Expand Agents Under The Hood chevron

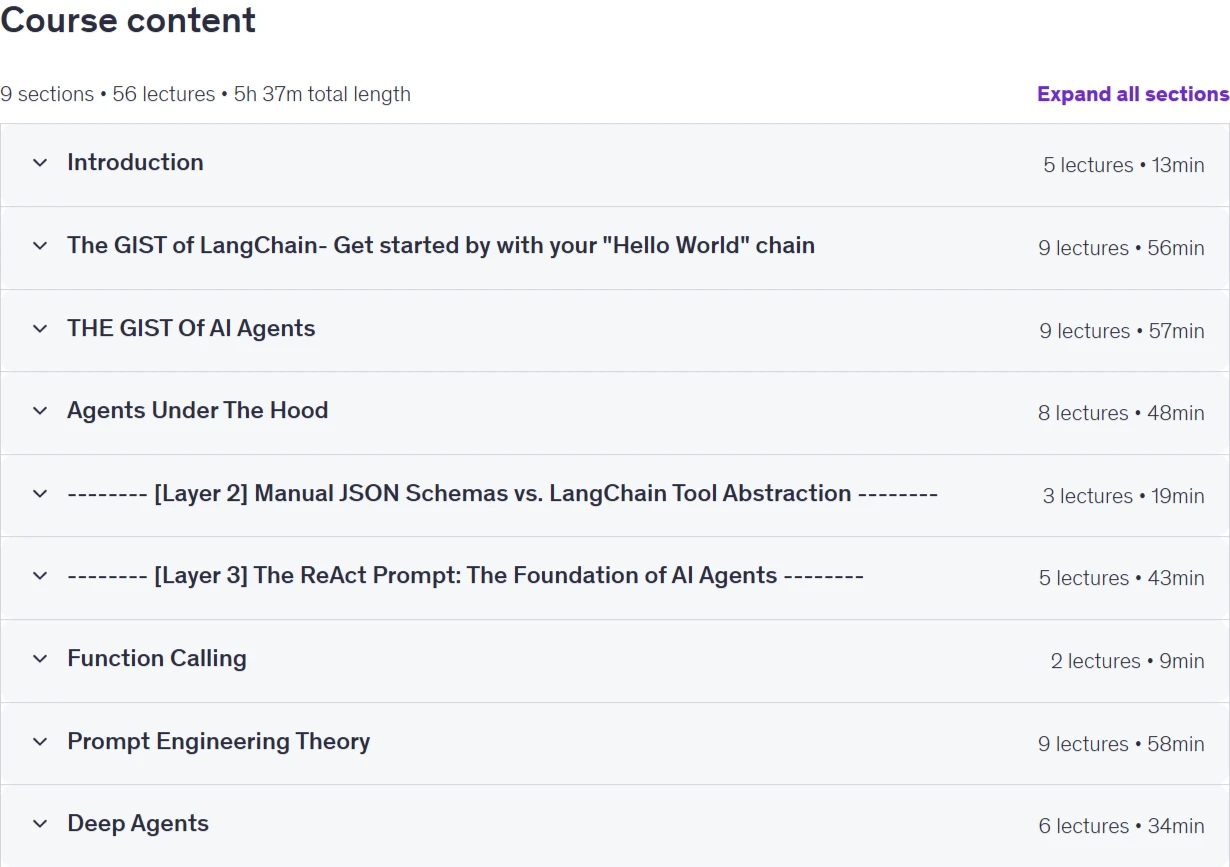40,411
